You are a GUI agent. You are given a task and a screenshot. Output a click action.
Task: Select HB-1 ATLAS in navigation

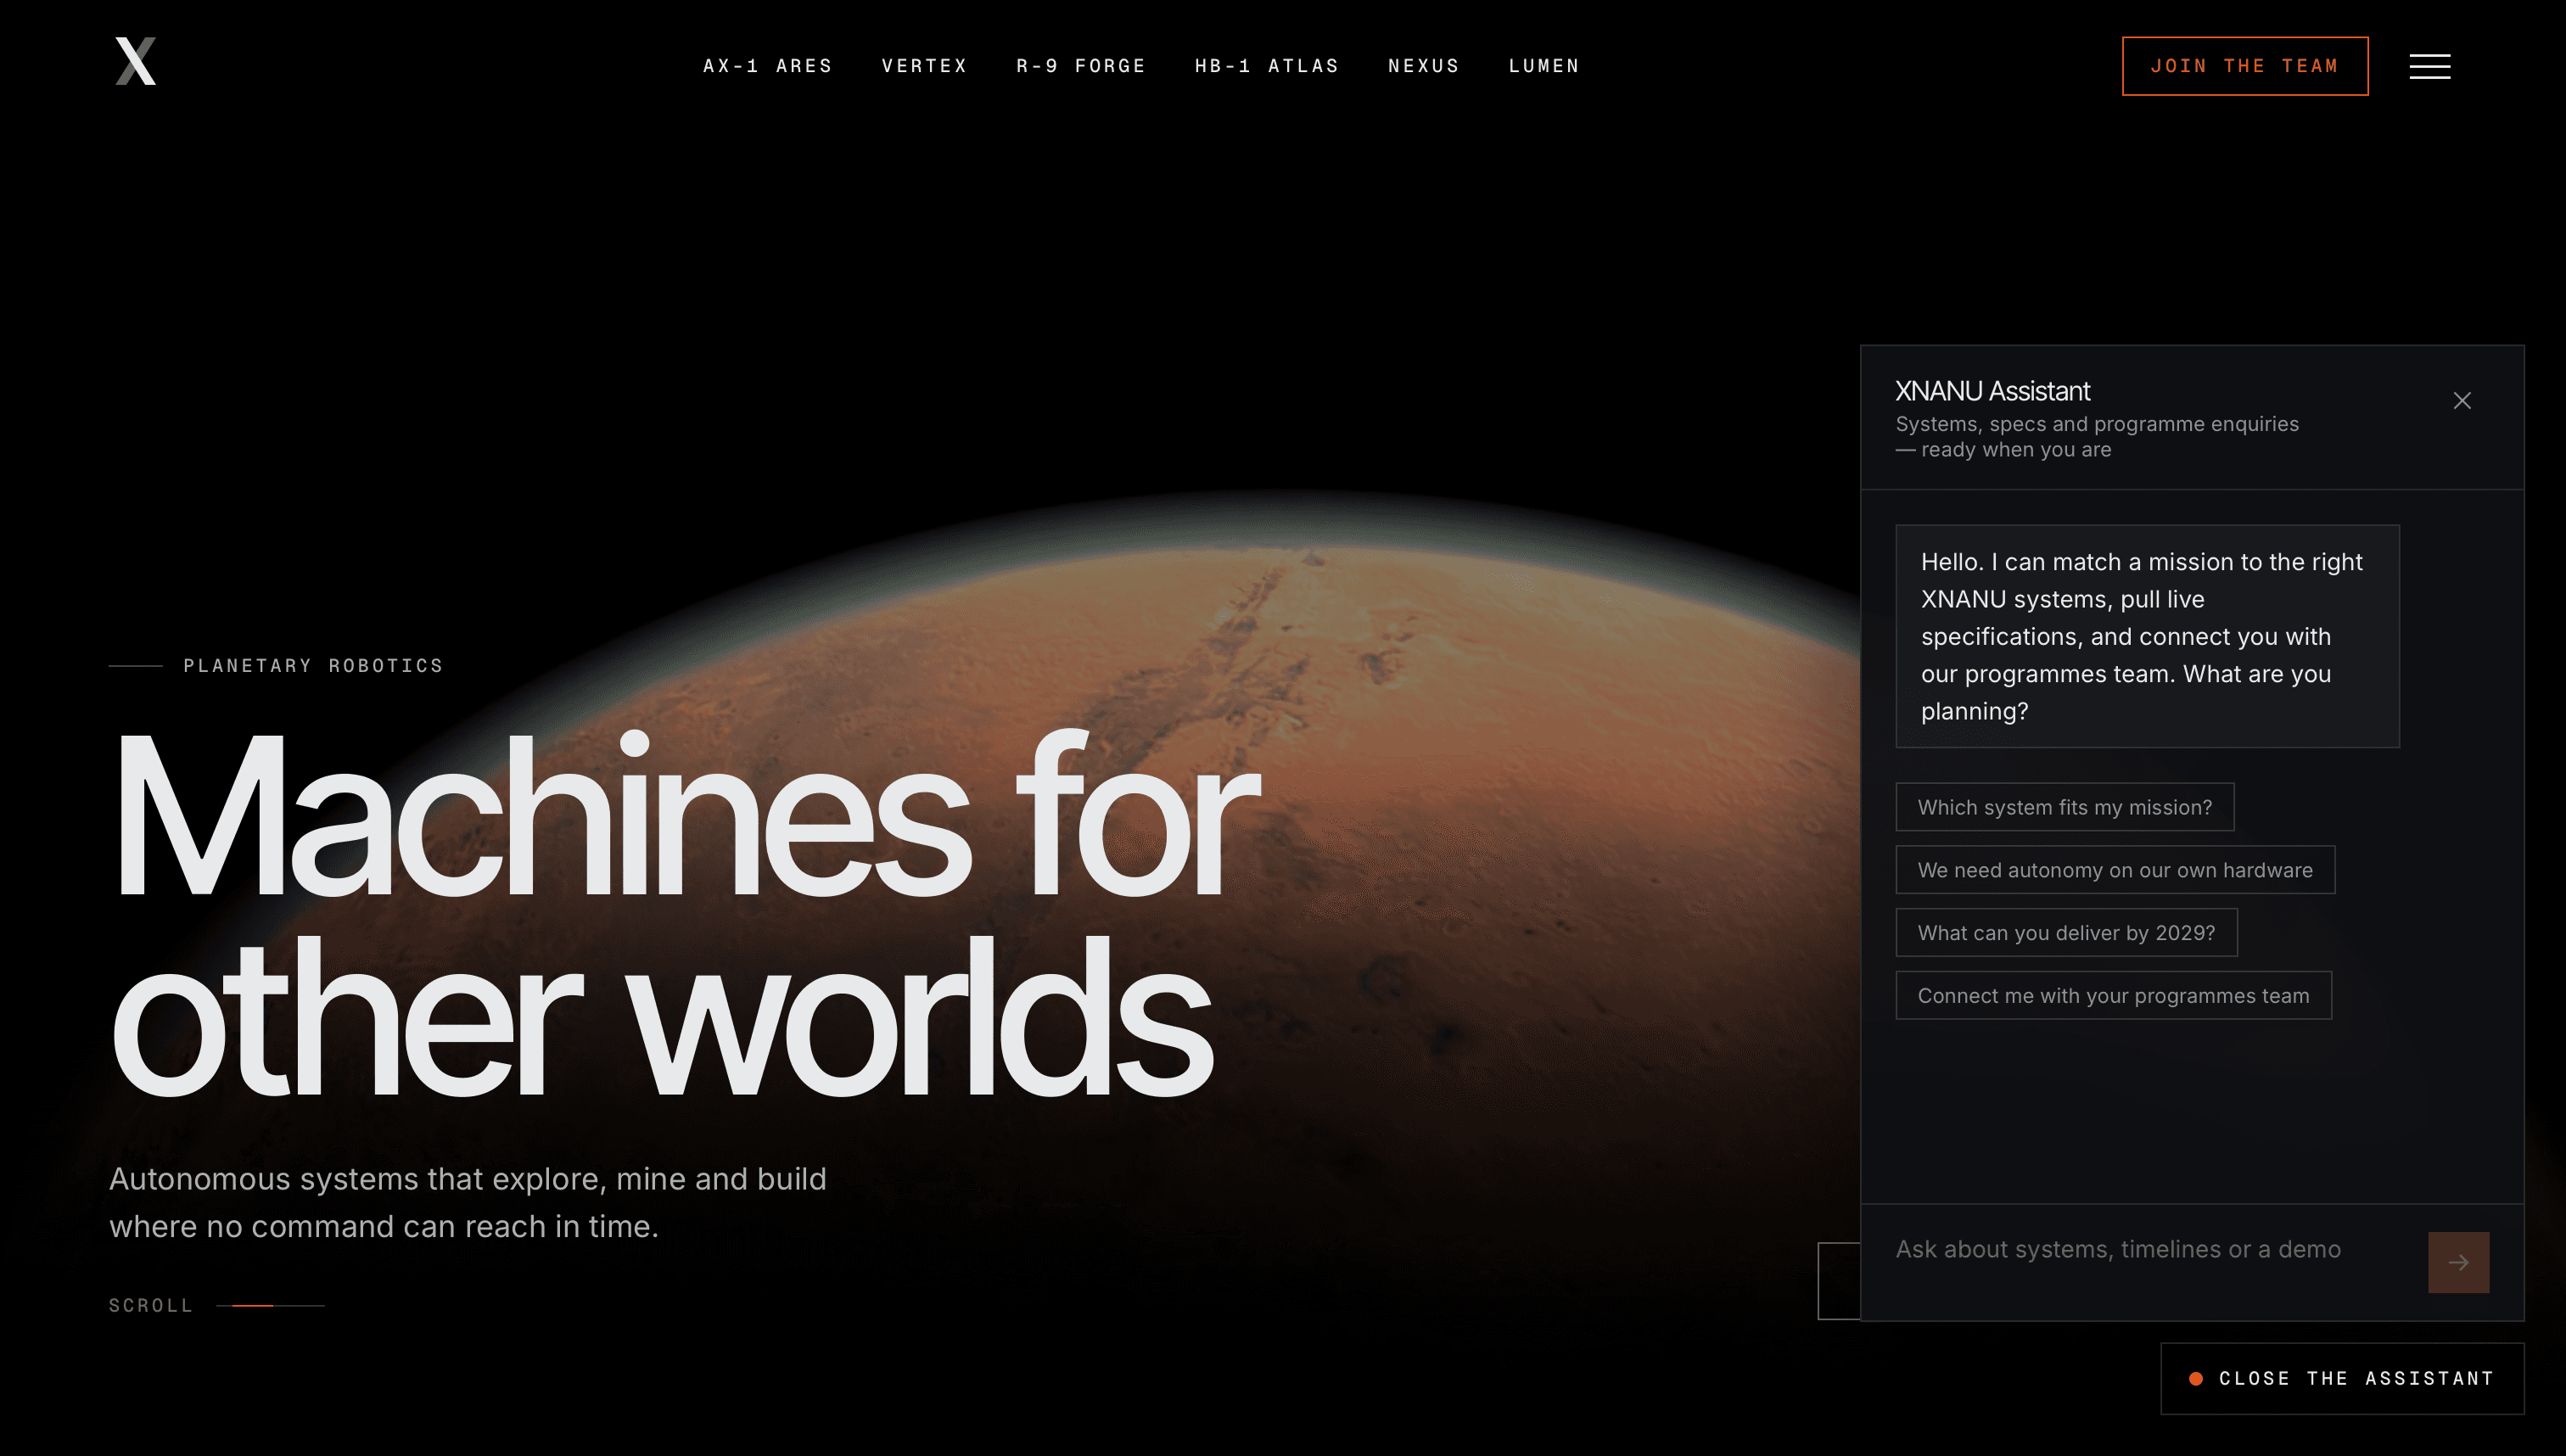point(1266,66)
